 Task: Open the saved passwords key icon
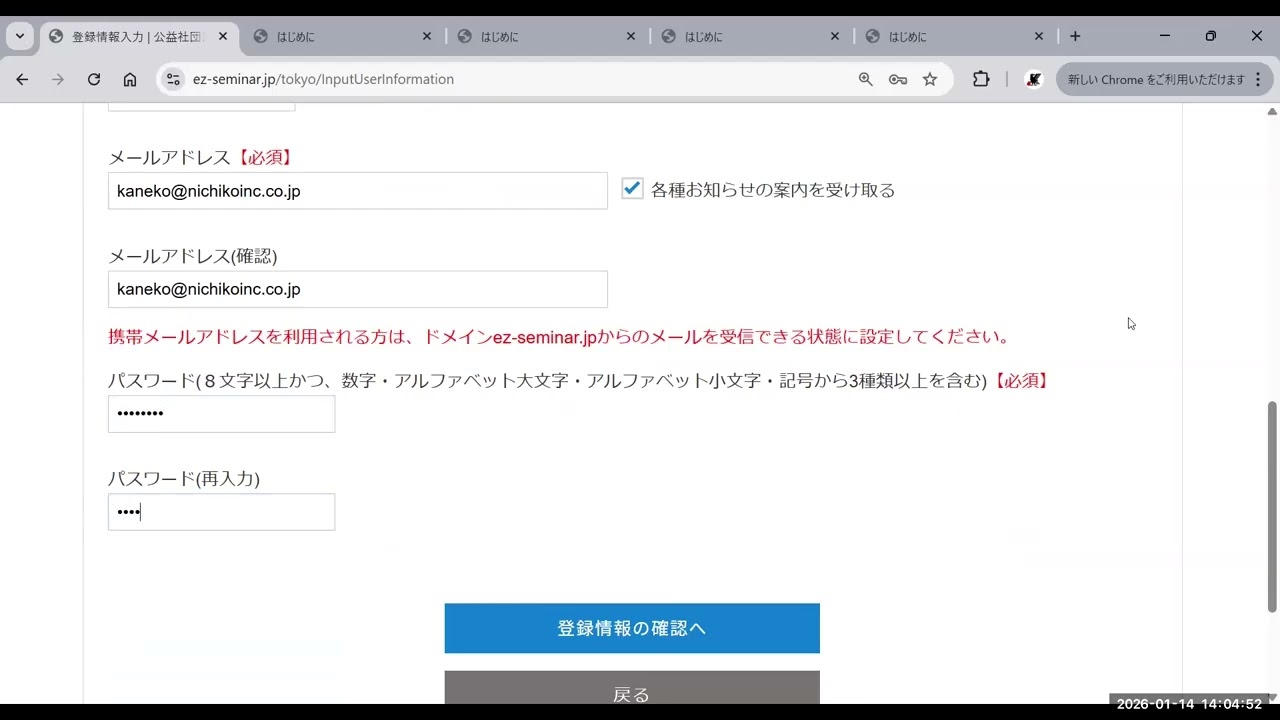click(x=898, y=79)
